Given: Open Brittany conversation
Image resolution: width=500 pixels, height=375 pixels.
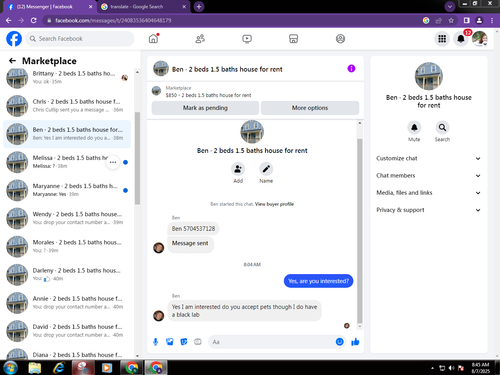Looking at the screenshot, I should click(x=67, y=77).
